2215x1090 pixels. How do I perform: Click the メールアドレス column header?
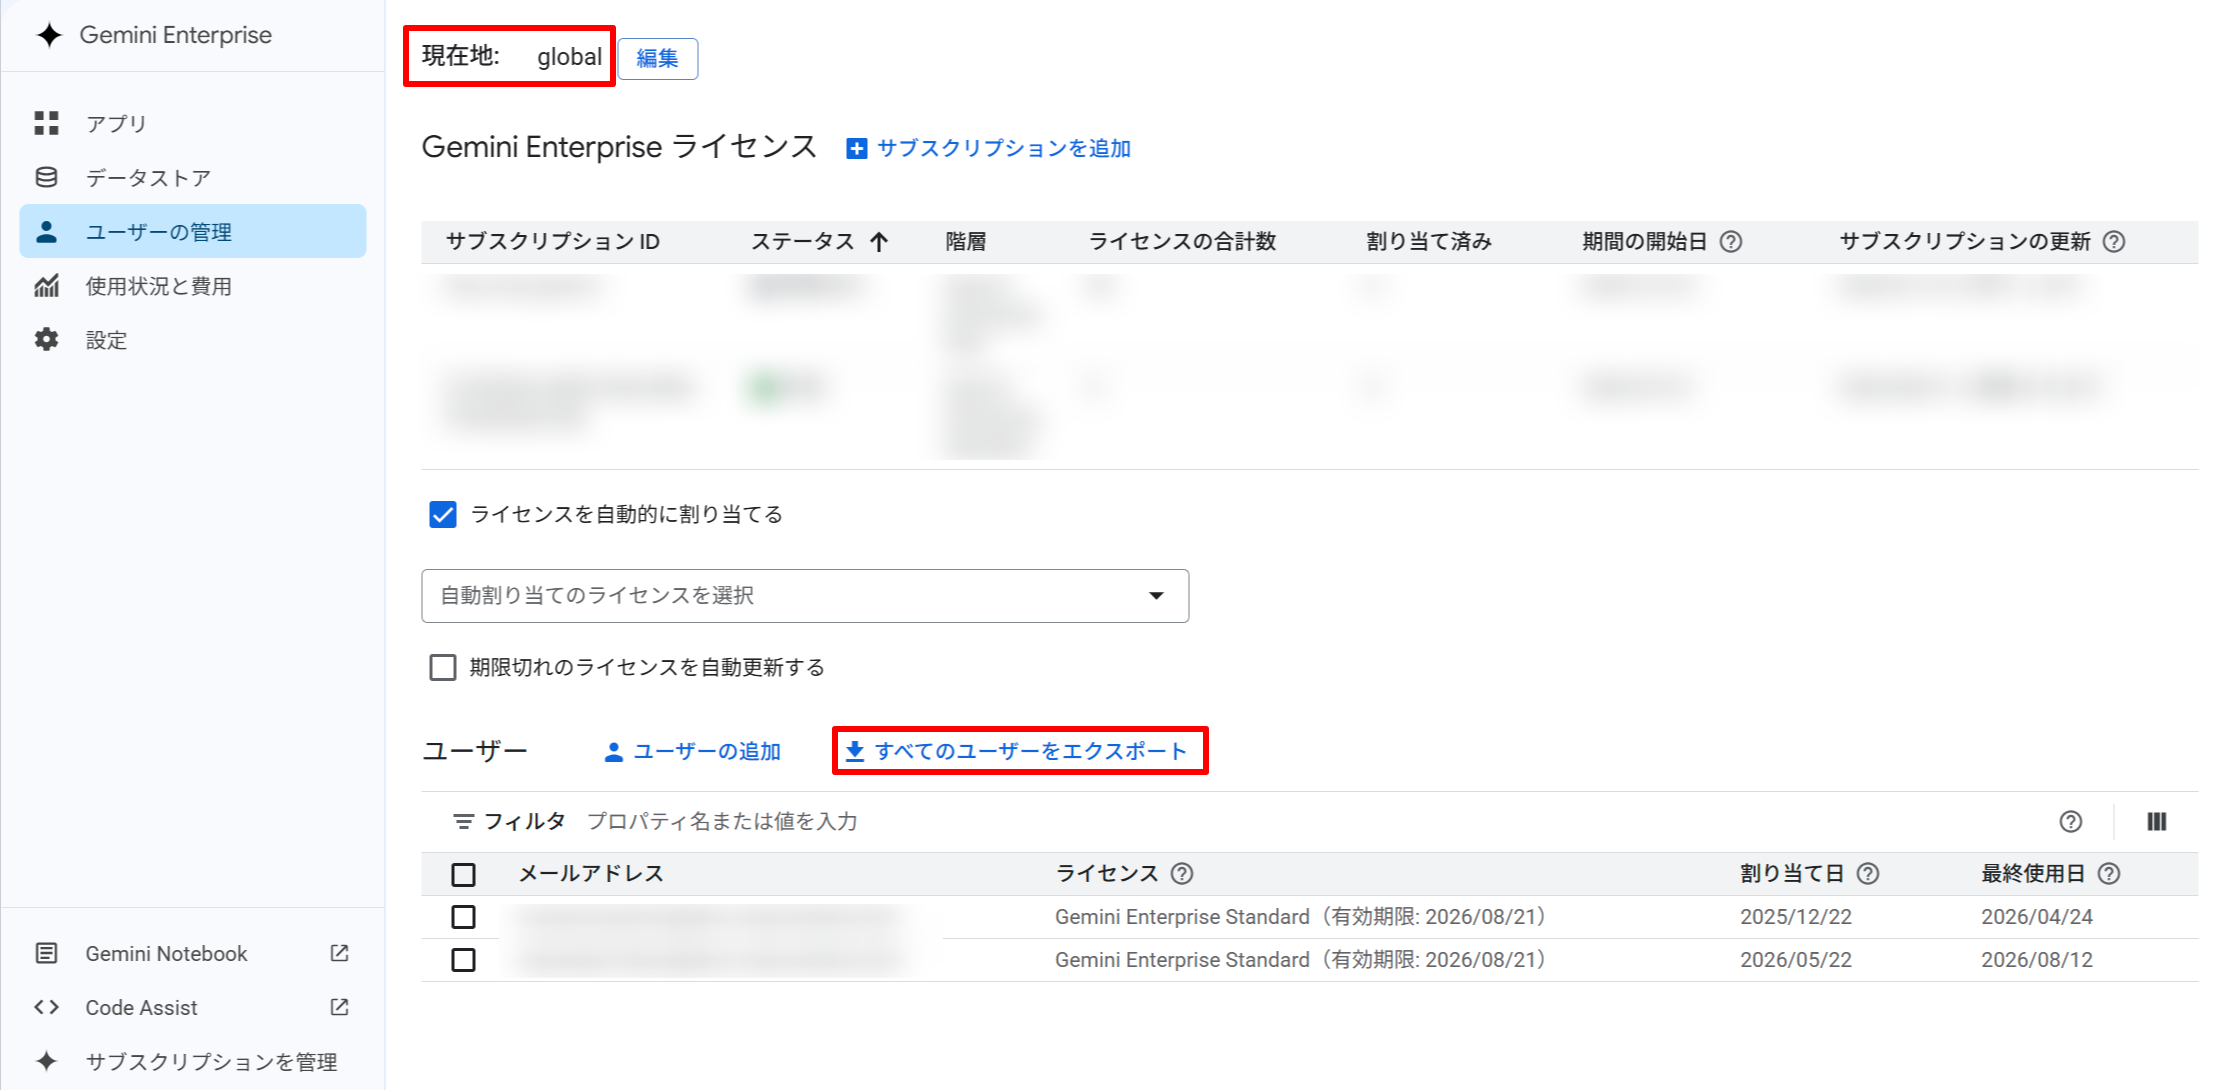[591, 874]
